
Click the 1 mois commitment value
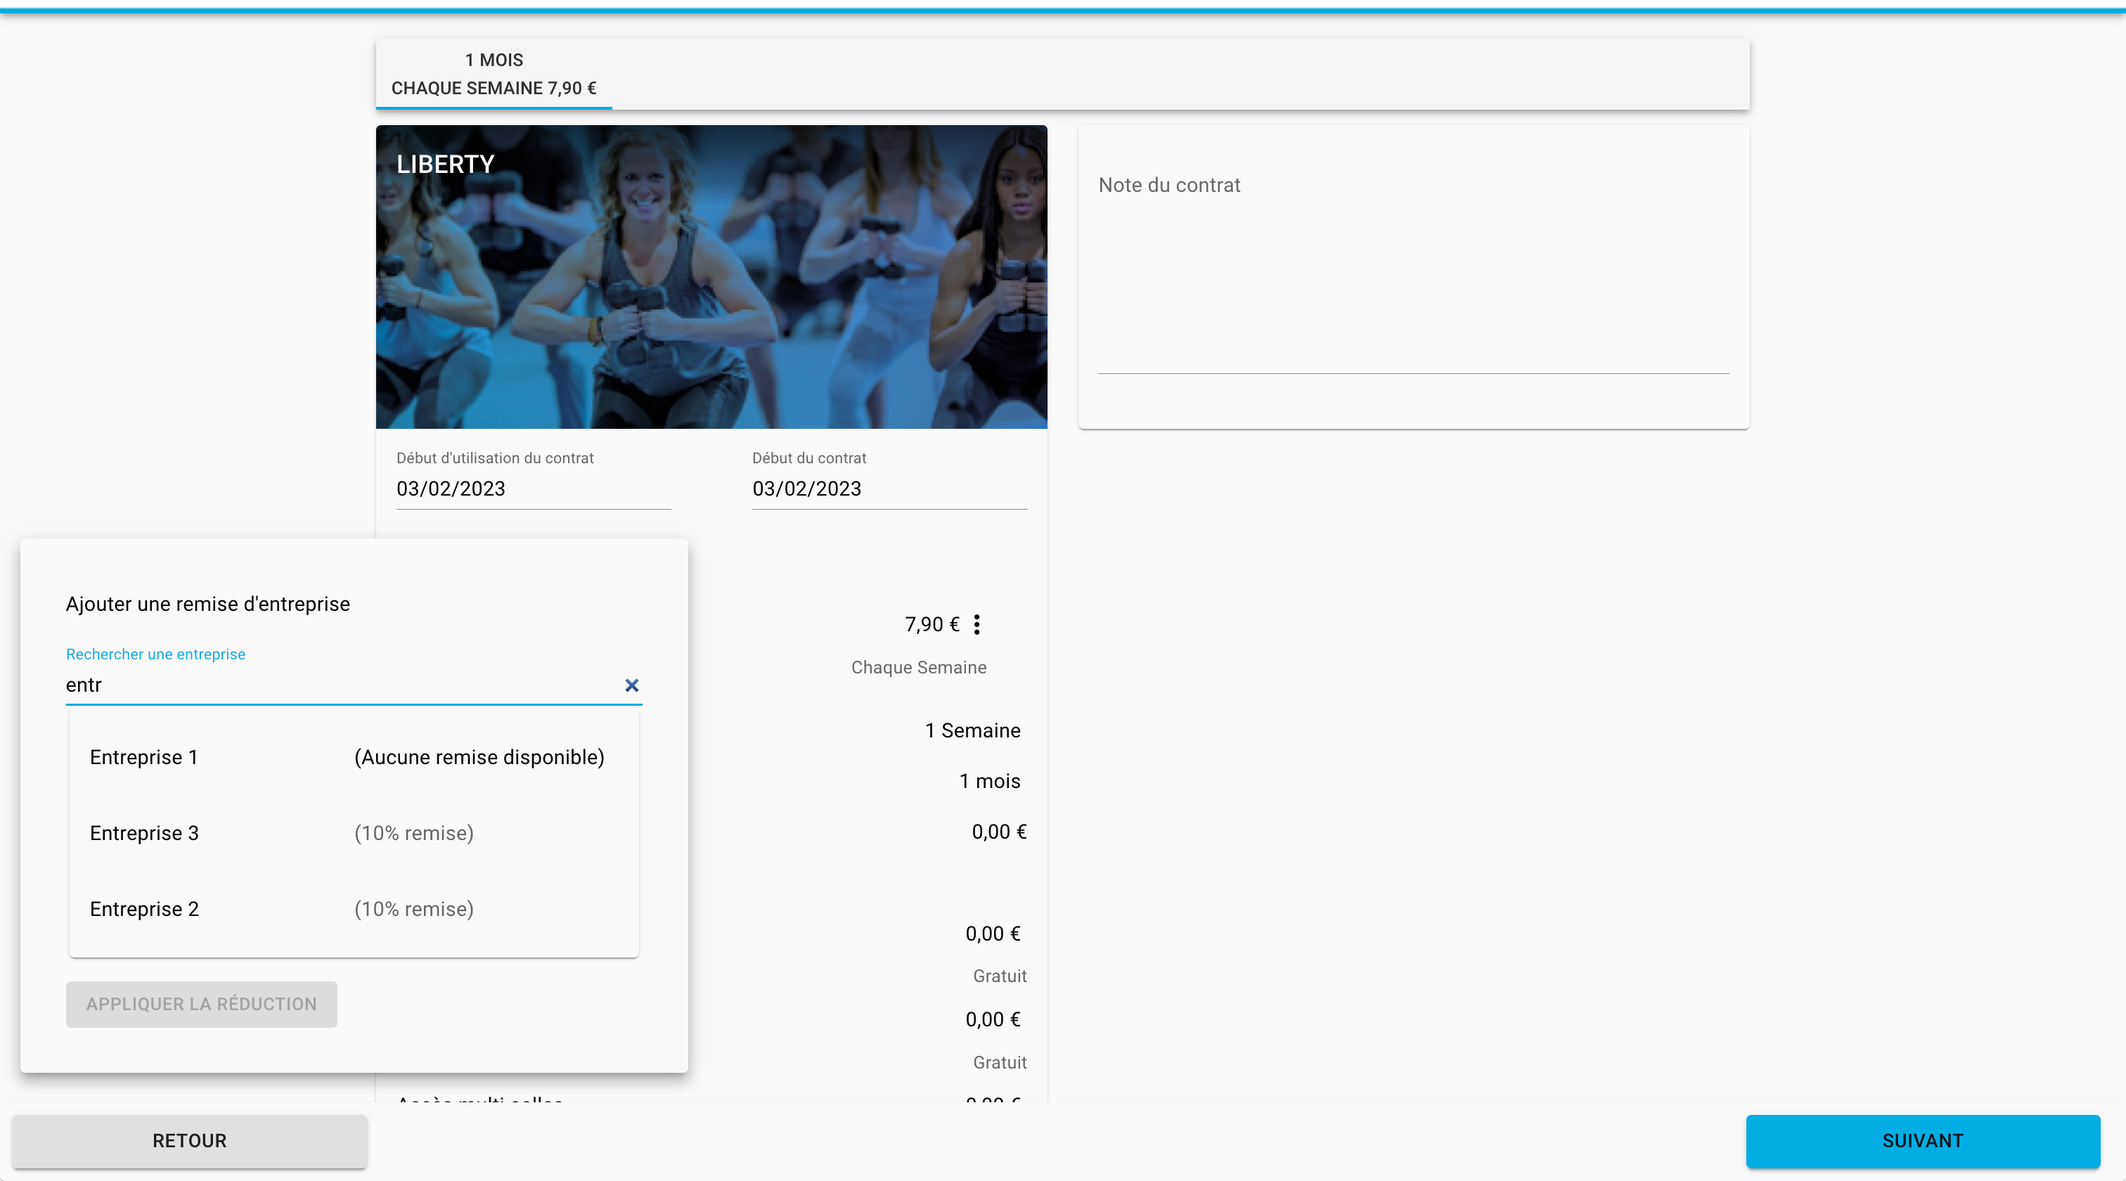pyautogui.click(x=989, y=781)
